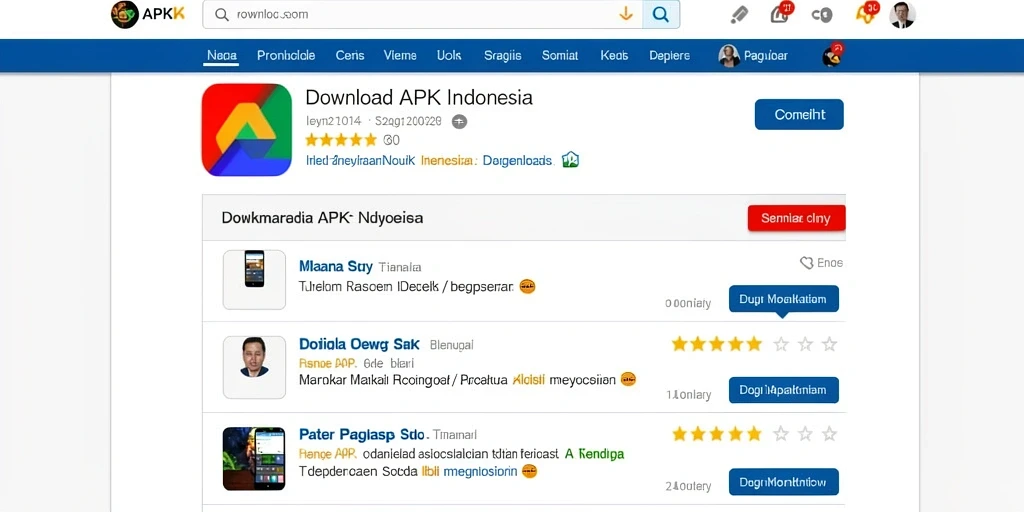The image size is (1024, 512).
Task: Open the phone thumbnail for Mlaana Stuy
Action: click(255, 280)
